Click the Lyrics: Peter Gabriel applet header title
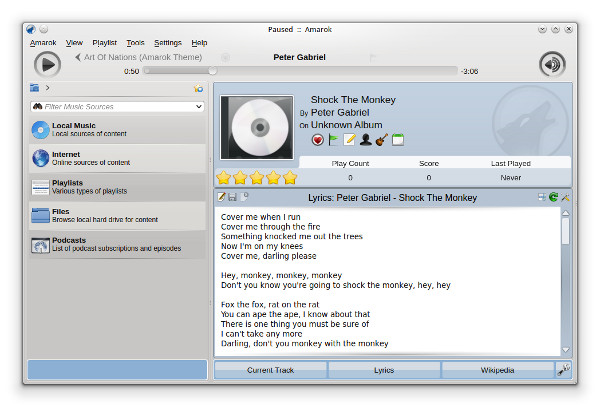 coord(392,198)
